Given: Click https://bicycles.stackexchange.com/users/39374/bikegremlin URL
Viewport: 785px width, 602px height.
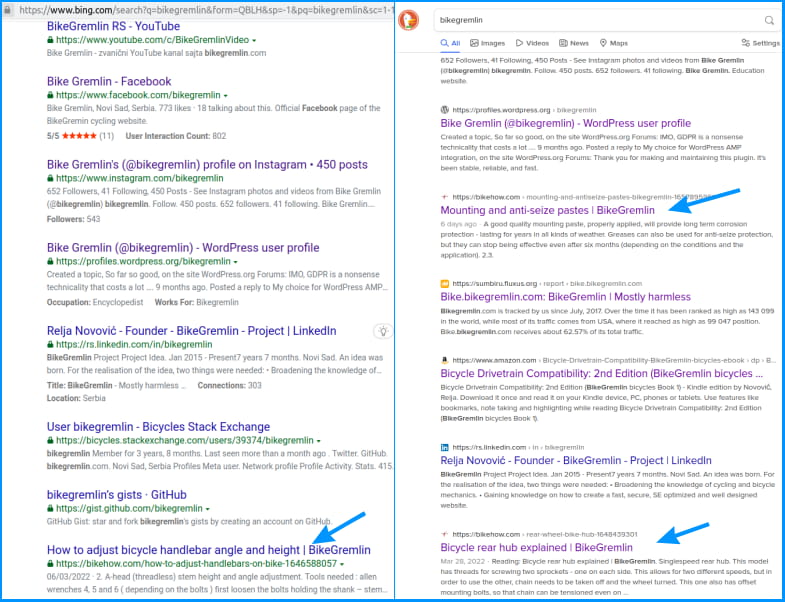Looking at the screenshot, I should (185, 440).
